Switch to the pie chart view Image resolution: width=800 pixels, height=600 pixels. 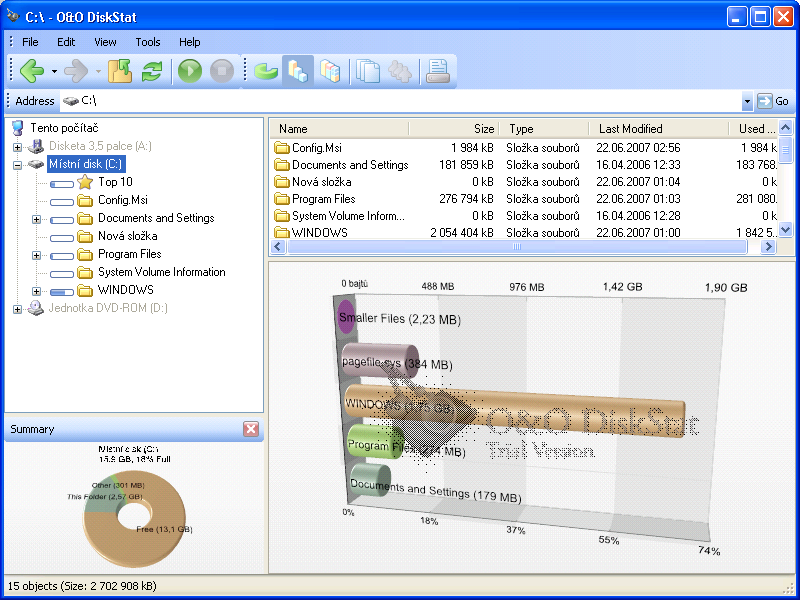266,71
